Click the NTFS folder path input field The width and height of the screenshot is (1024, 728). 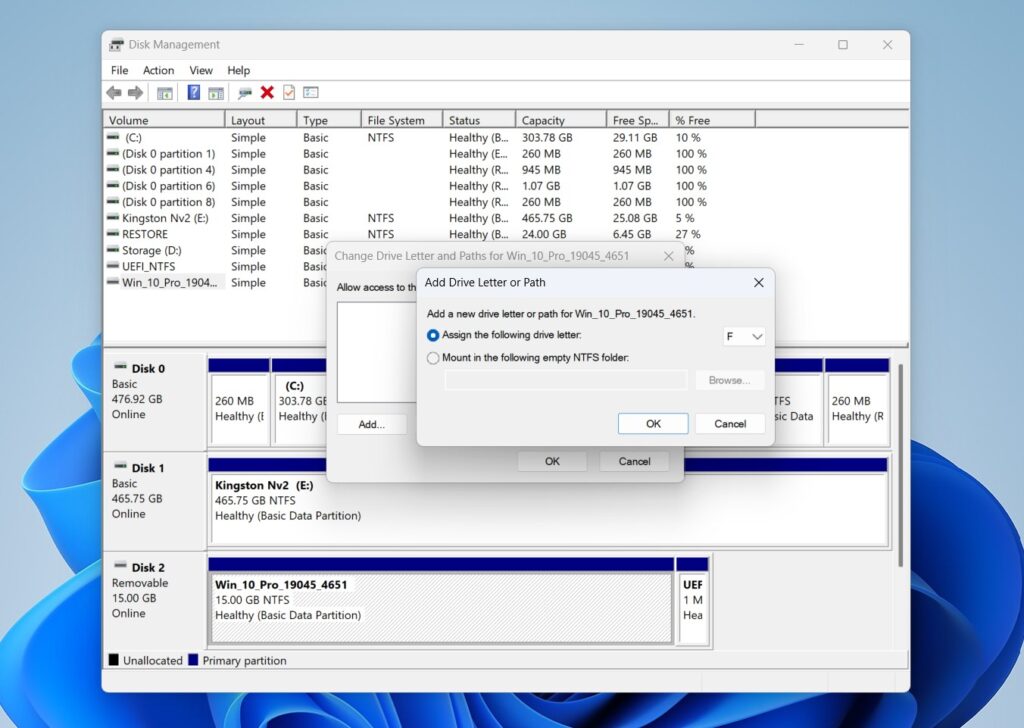(x=566, y=380)
